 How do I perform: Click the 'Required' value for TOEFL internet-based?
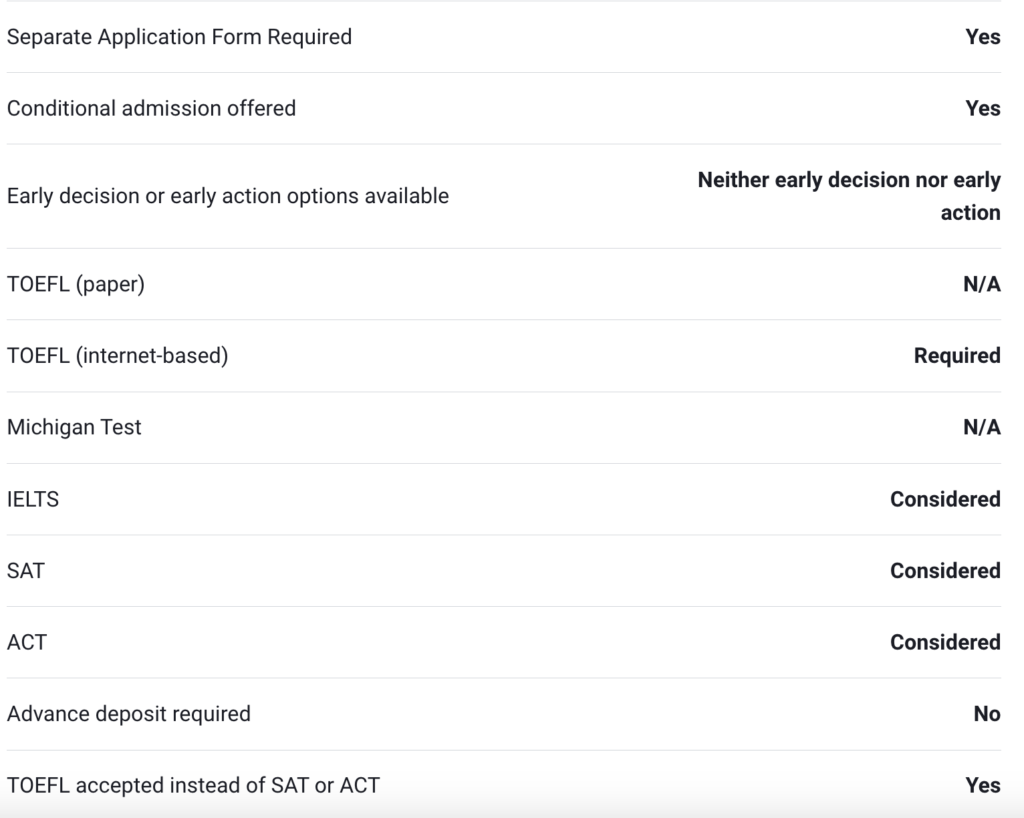pos(956,356)
